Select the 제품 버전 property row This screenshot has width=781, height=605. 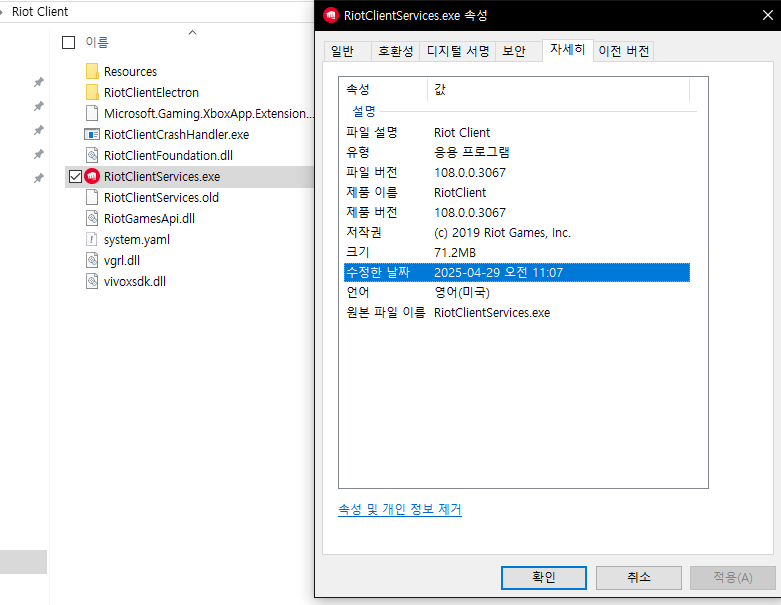517,213
